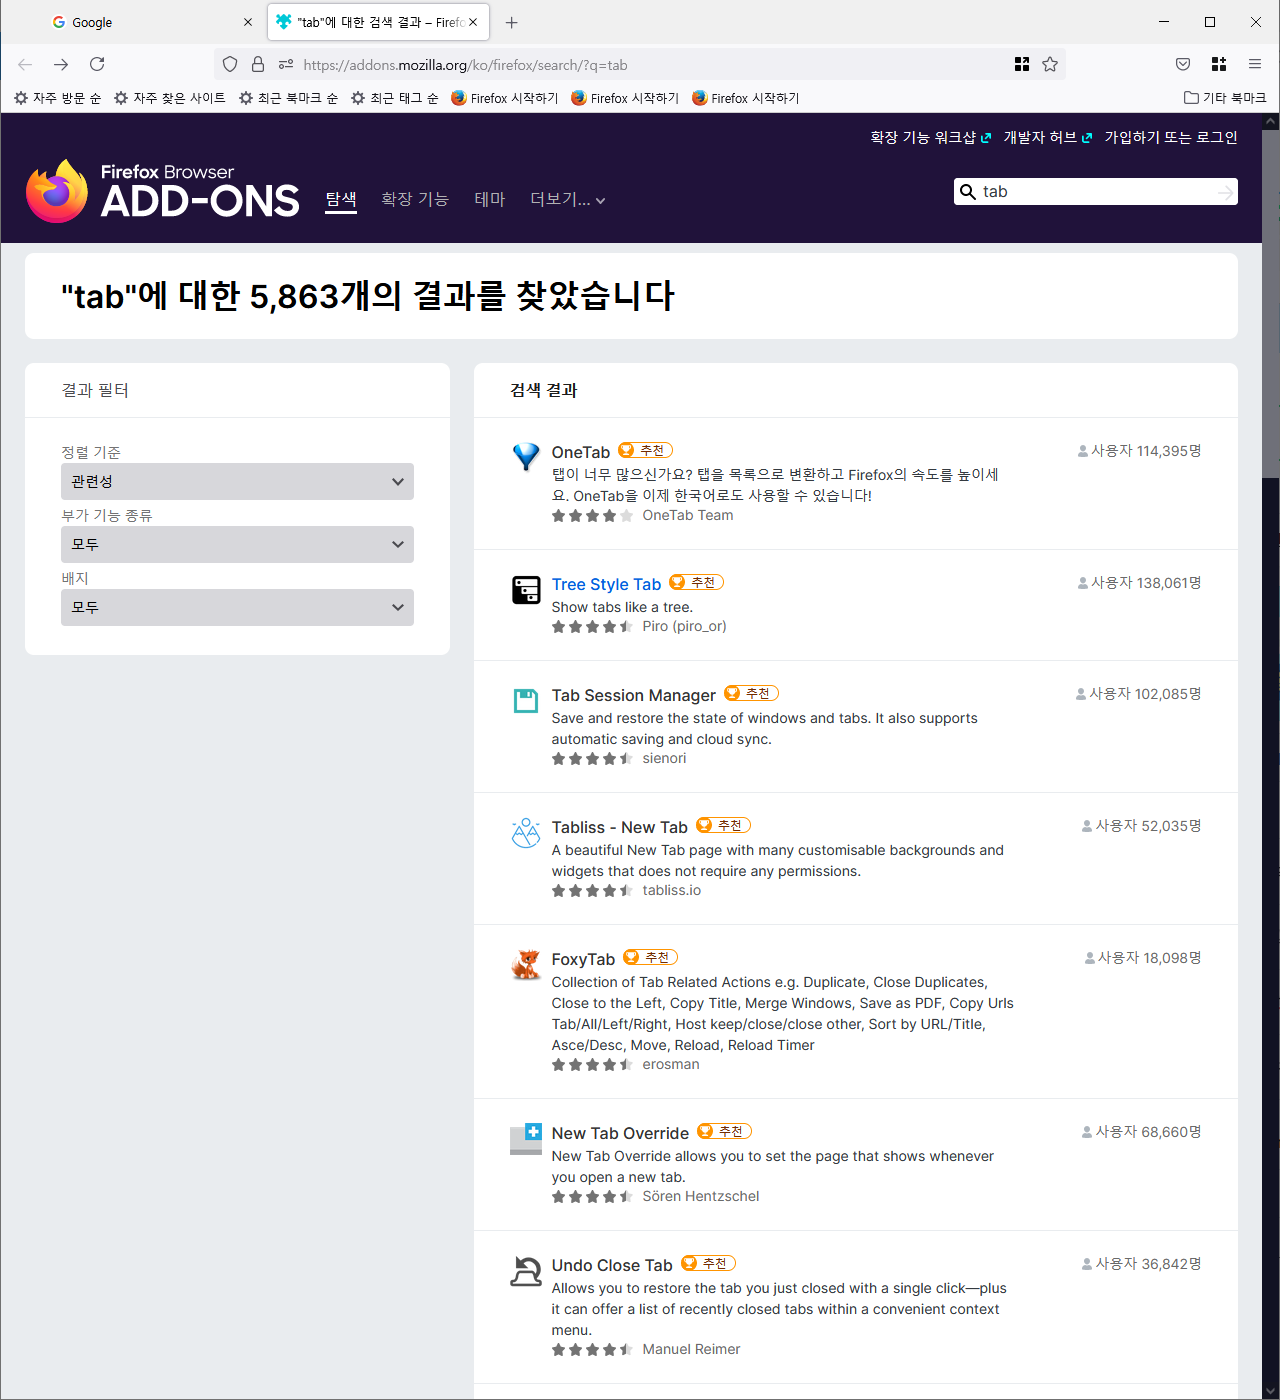The image size is (1280, 1400).
Task: Close the tab search results tab
Action: click(473, 22)
